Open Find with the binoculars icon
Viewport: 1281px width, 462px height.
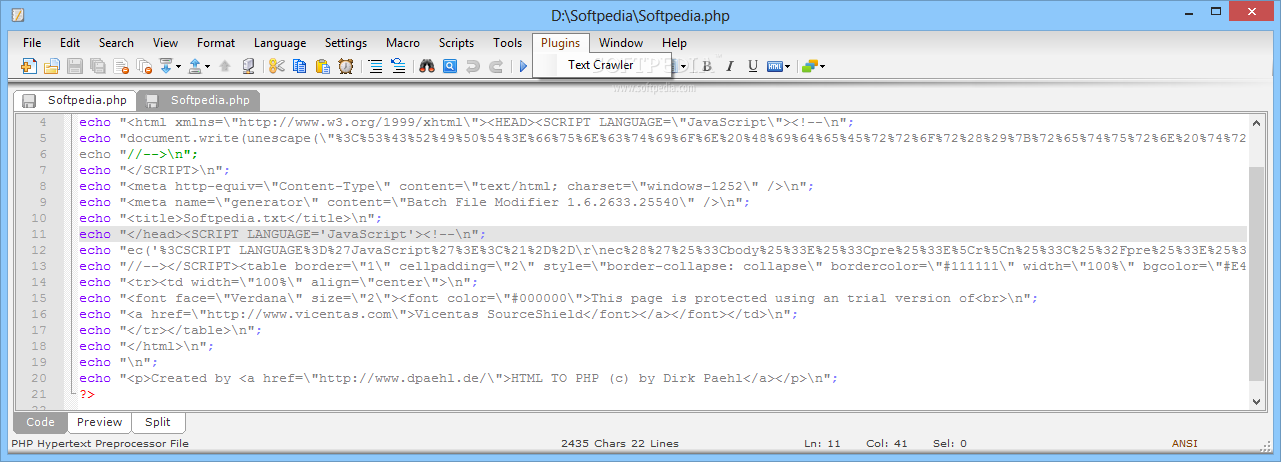(x=427, y=67)
